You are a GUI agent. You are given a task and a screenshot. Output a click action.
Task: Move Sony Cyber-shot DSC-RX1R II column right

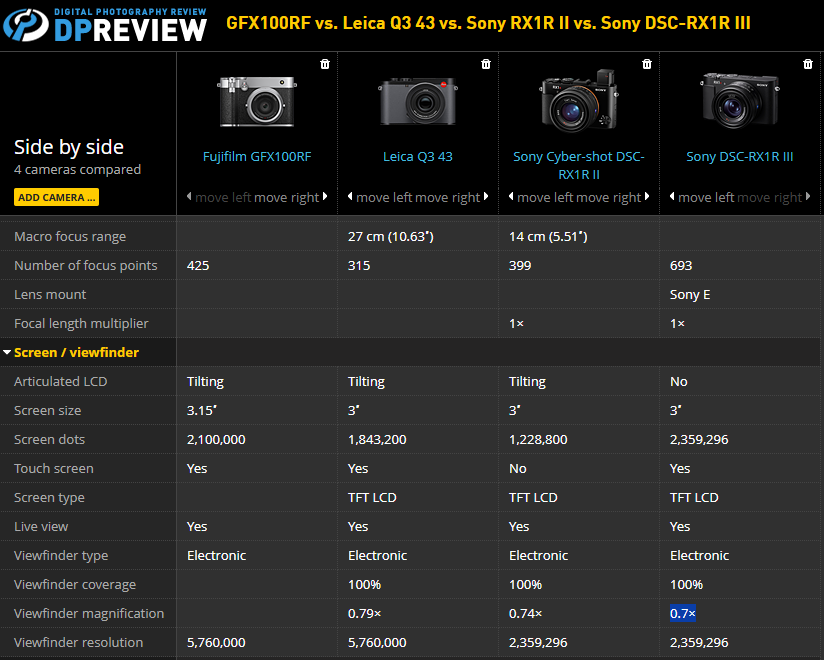click(x=613, y=198)
